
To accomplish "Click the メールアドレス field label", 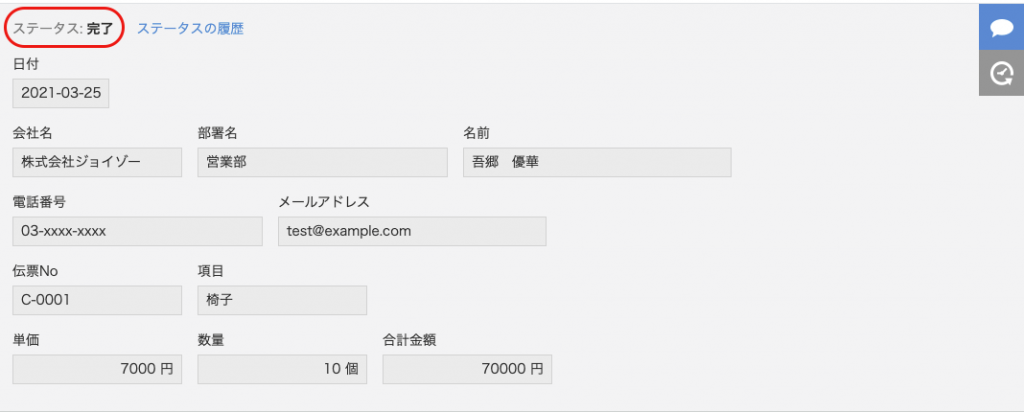I will click(x=324, y=202).
